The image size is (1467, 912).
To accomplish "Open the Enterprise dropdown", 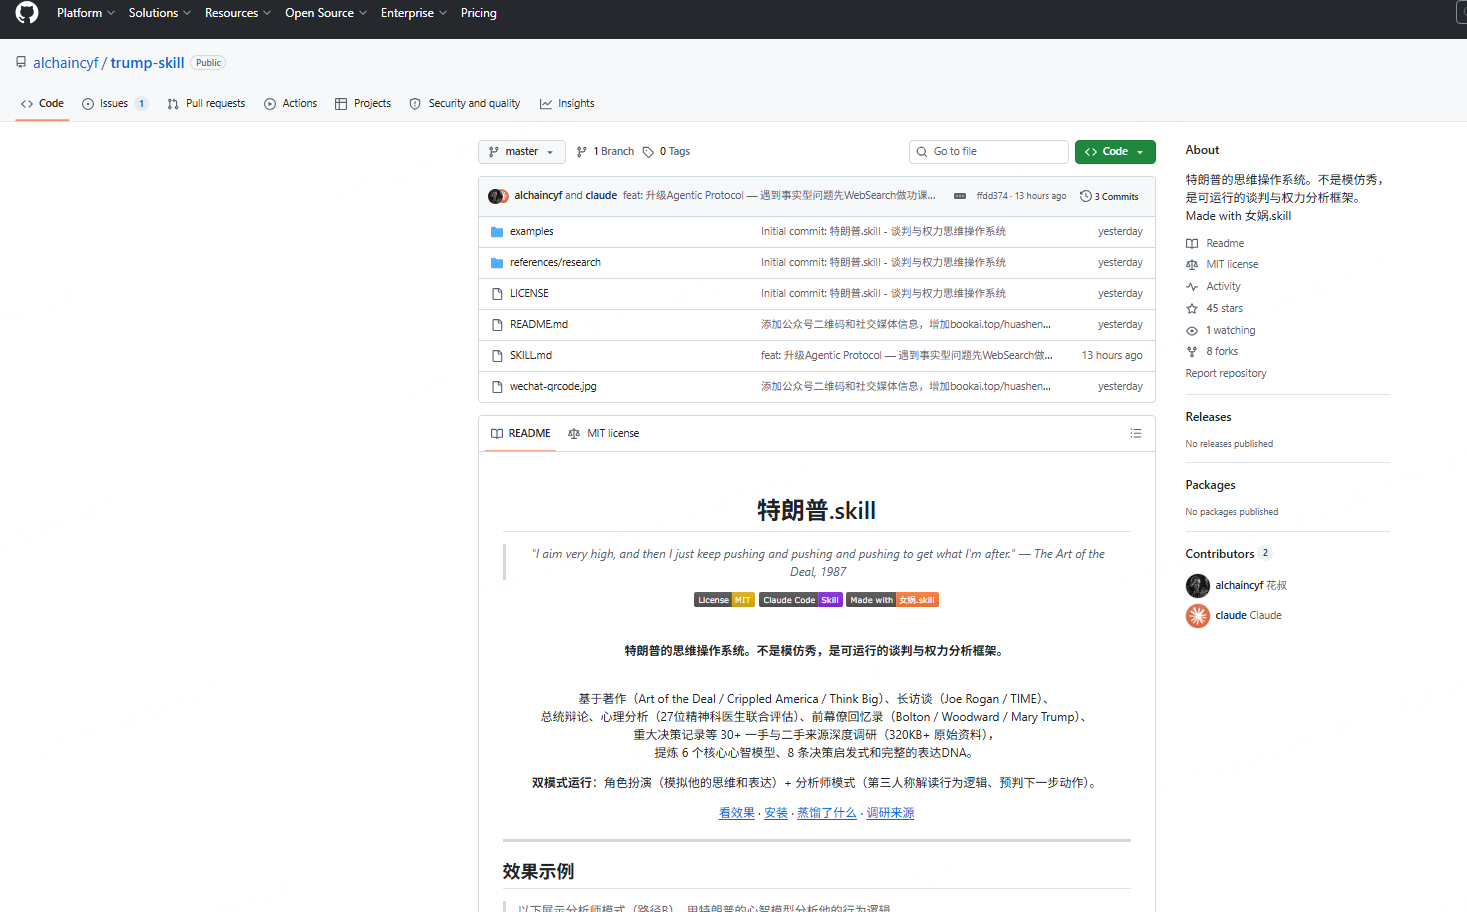I will point(414,13).
